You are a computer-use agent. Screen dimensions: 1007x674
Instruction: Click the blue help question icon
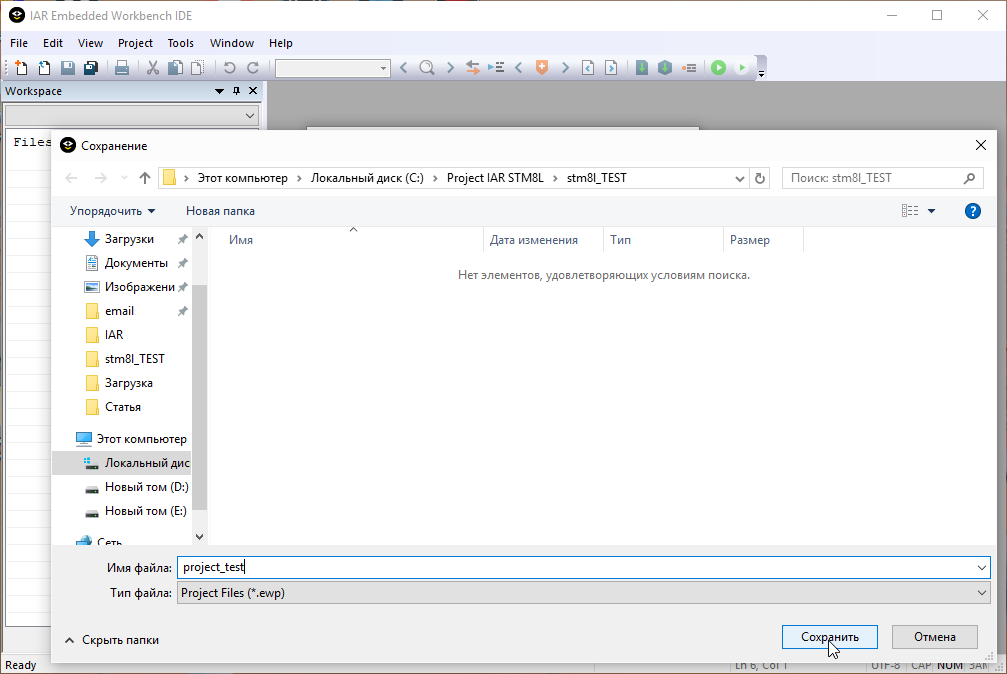coord(972,211)
